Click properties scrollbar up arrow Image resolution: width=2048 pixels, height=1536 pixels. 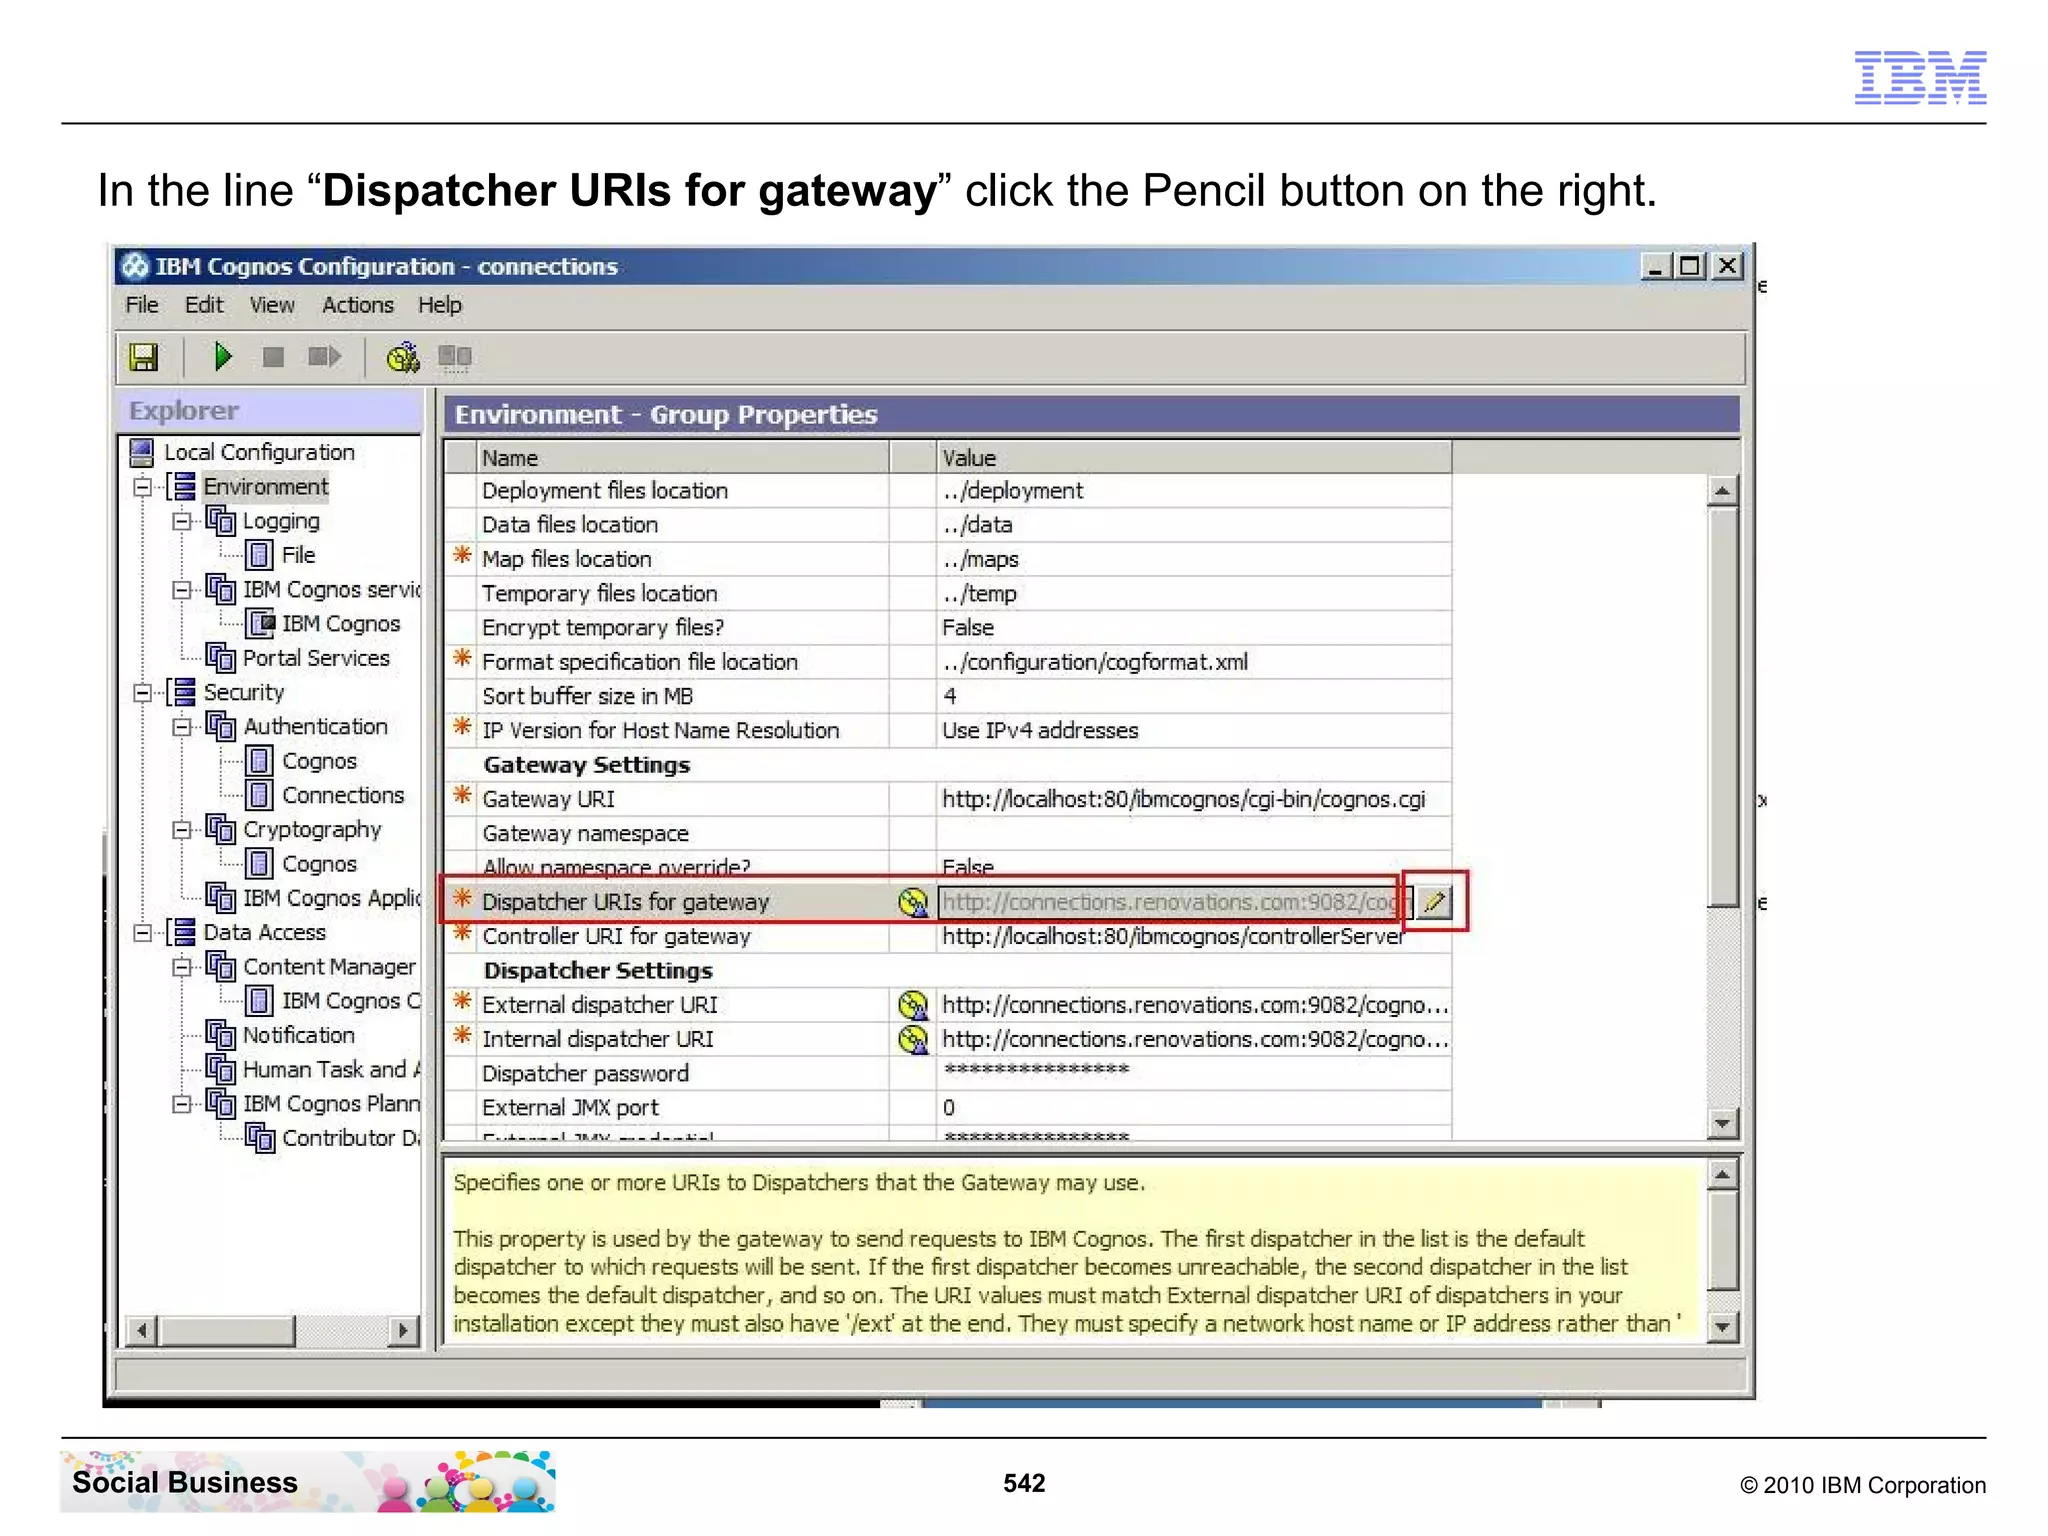coord(1722,490)
